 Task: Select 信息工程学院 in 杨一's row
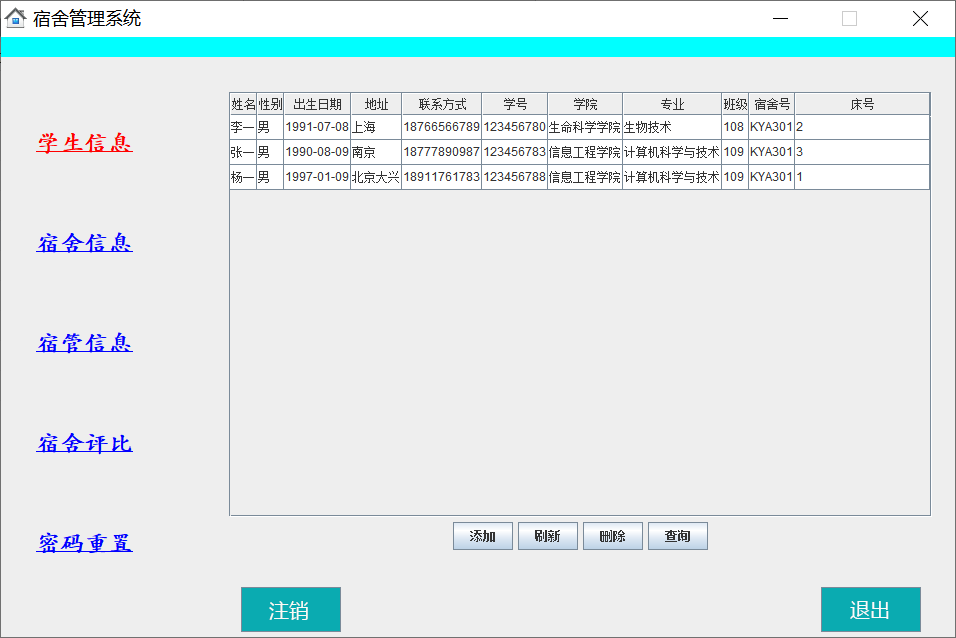click(585, 177)
